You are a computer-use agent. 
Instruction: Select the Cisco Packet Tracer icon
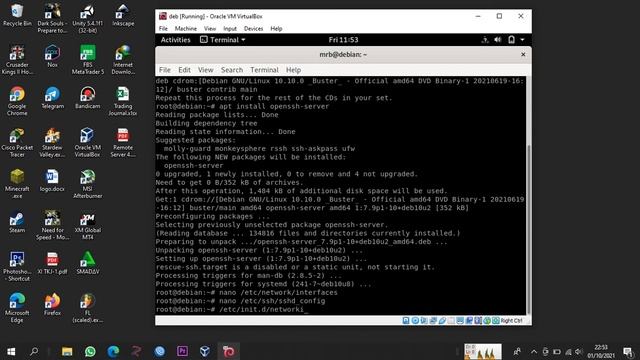click(x=17, y=143)
